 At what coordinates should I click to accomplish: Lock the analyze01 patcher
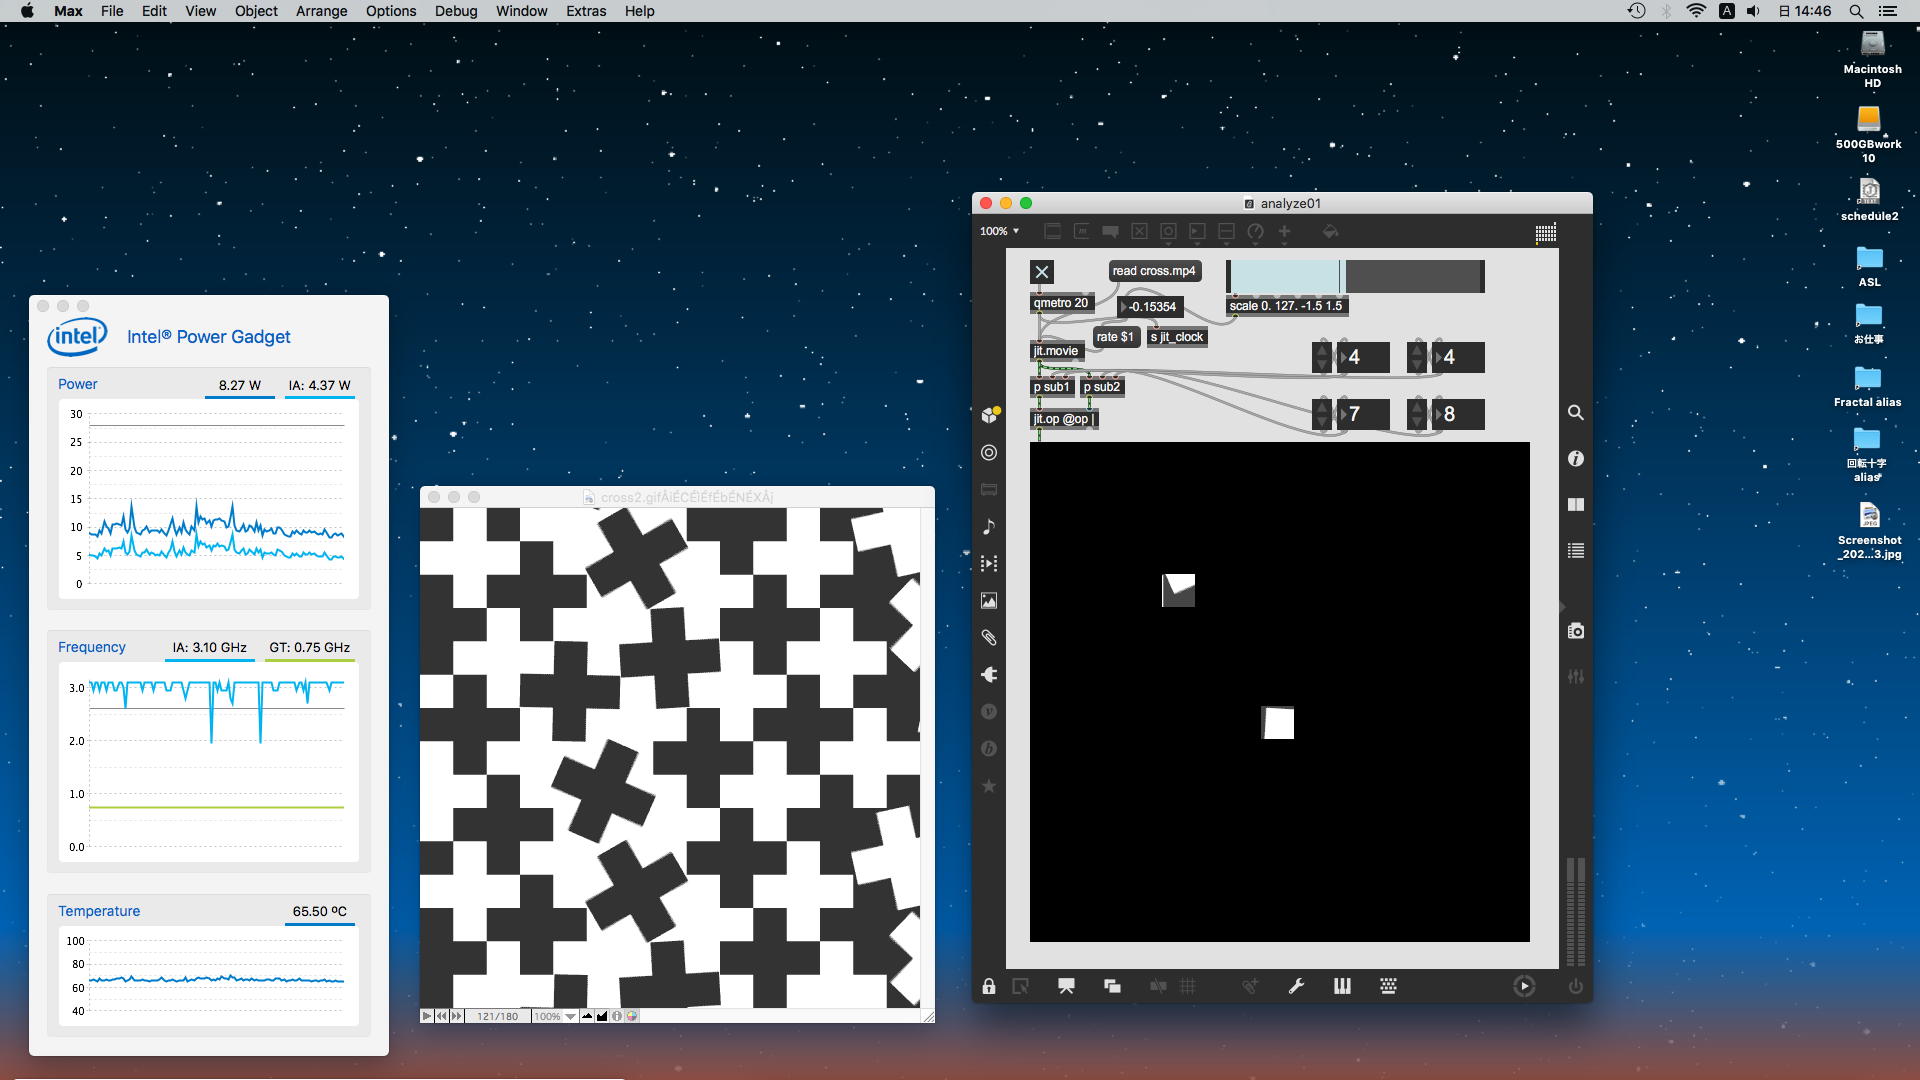pos(989,987)
